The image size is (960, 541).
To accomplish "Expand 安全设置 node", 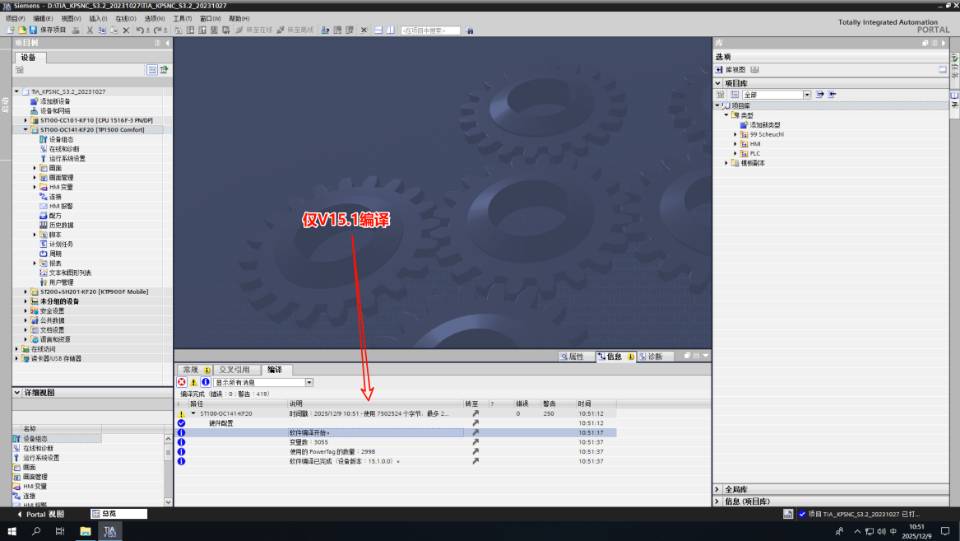I will (x=25, y=311).
